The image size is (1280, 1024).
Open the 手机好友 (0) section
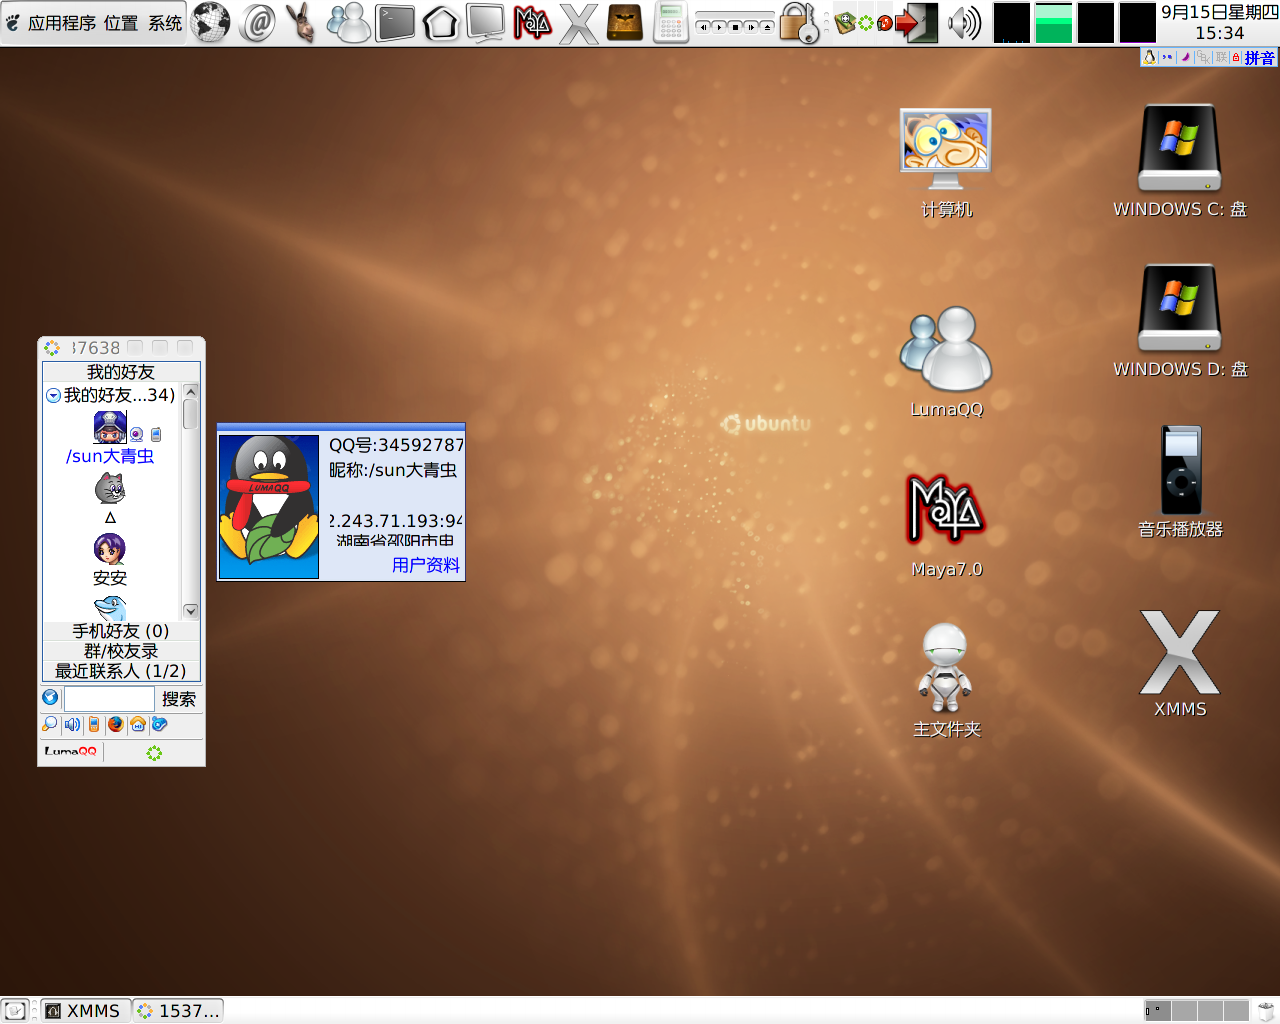pos(121,631)
